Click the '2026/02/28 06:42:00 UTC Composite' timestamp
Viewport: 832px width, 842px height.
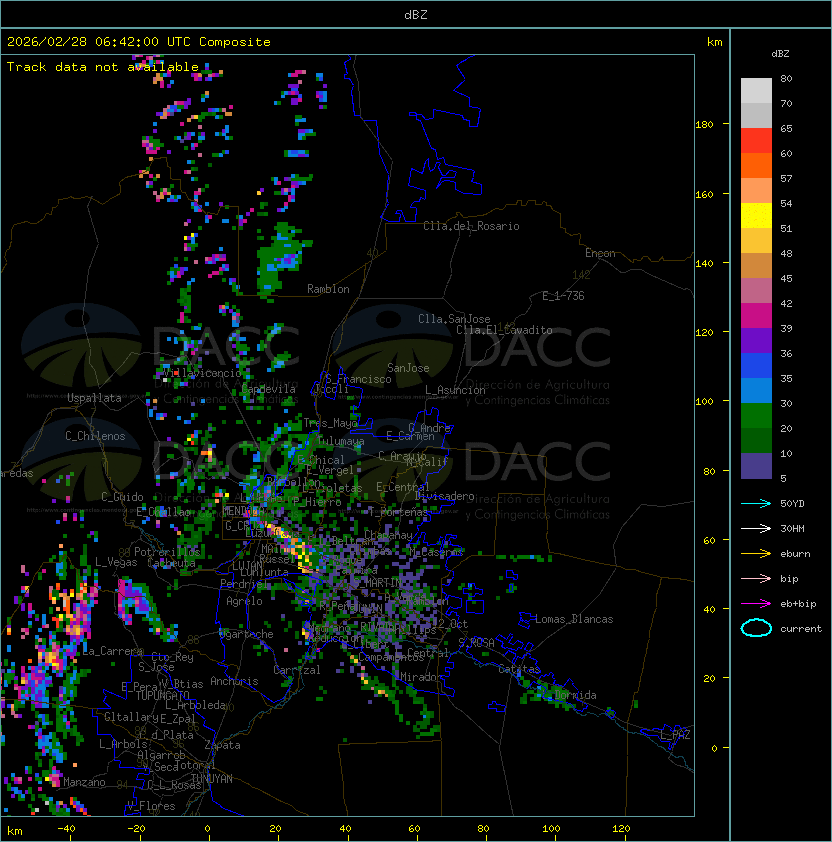[x=139, y=42]
